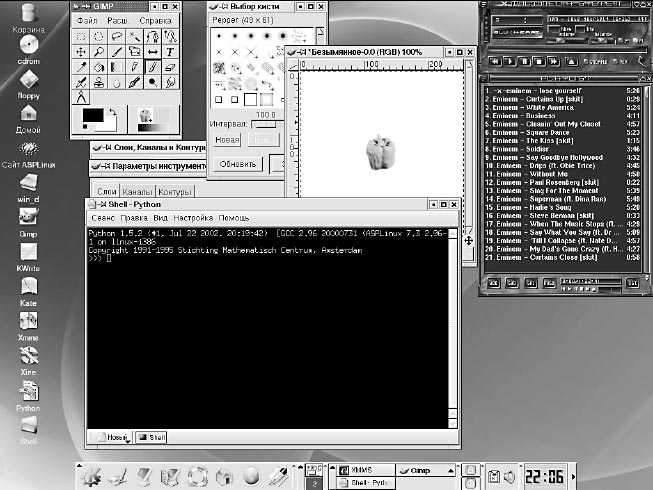Select the Measure compass tool
This screenshot has height=490, width=653.
pyautogui.click(x=81, y=97)
